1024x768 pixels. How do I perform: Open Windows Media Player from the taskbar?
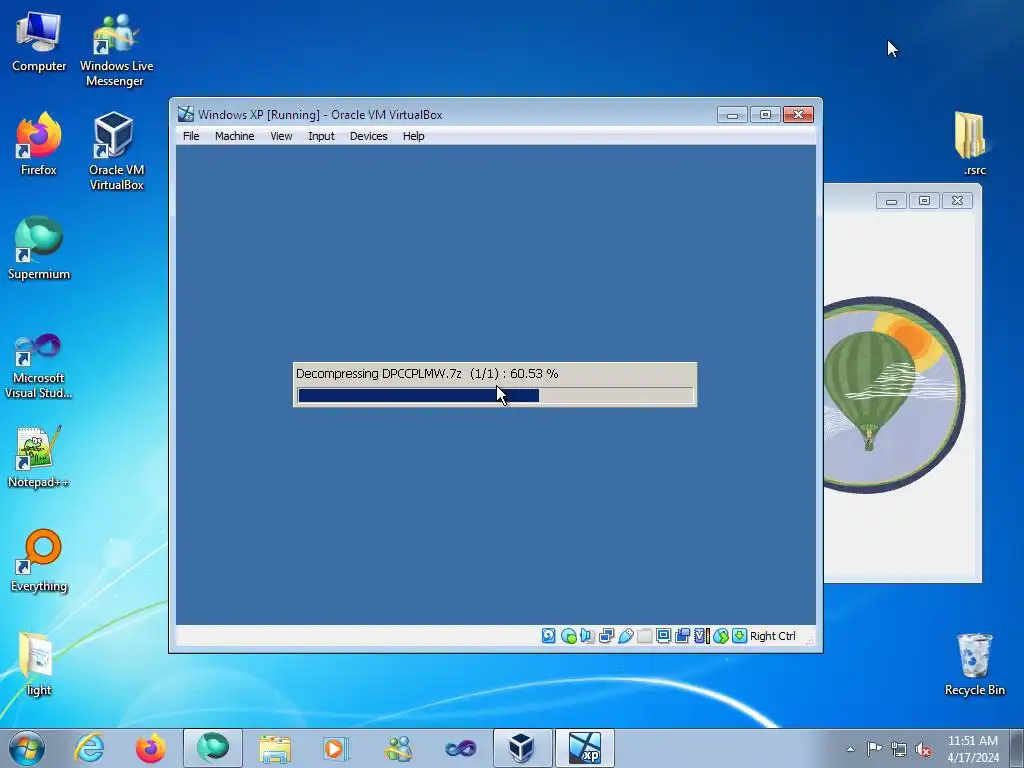(336, 748)
